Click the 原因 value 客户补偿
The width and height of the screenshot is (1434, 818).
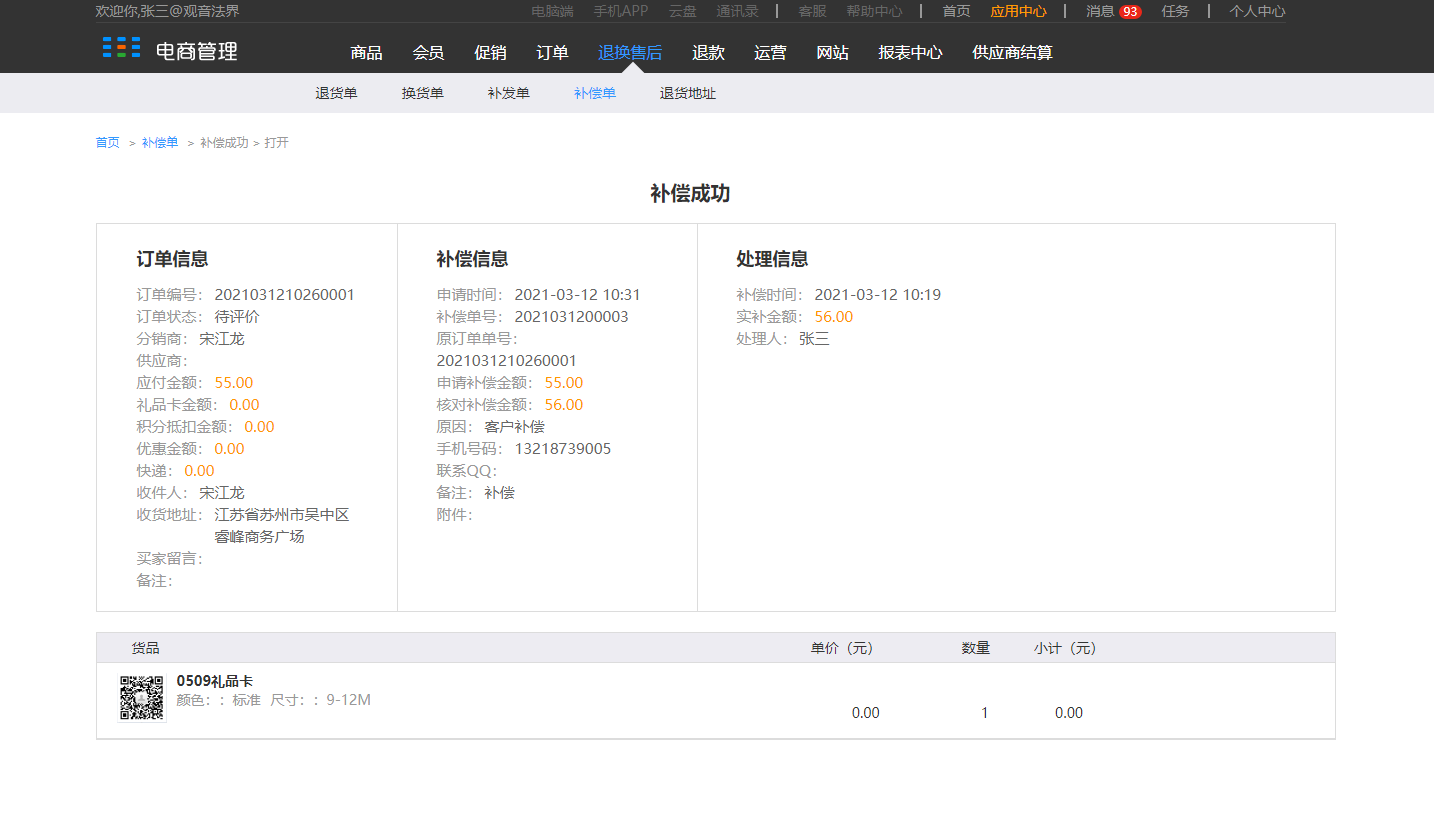click(514, 427)
